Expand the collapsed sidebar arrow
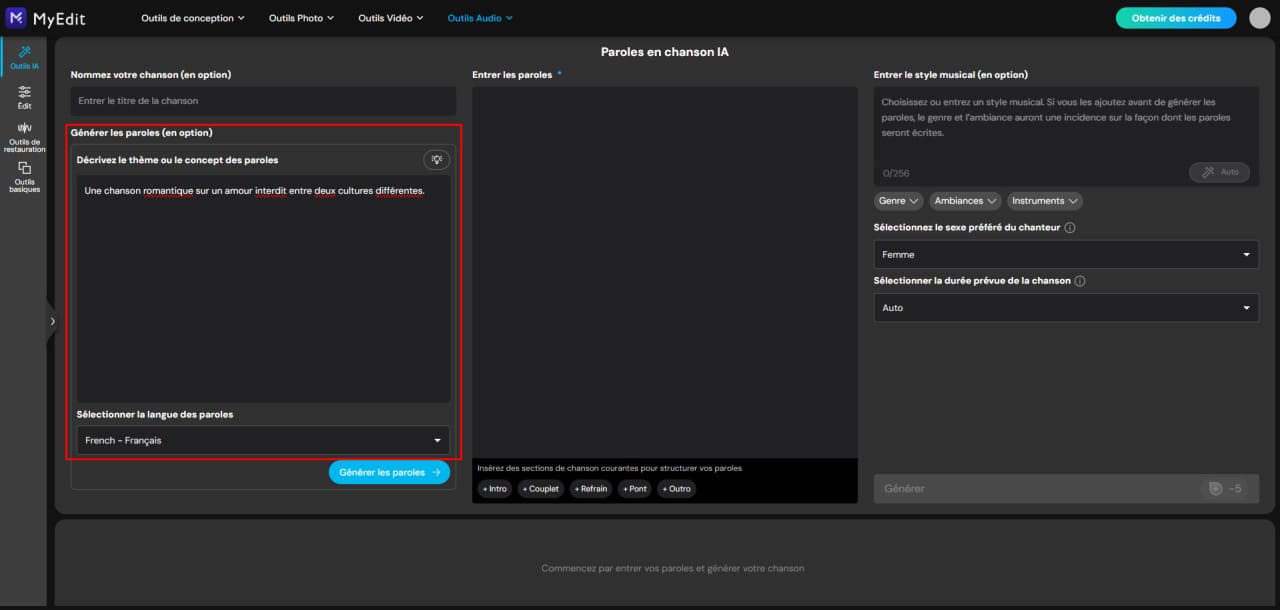Viewport: 1280px width, 610px height. 52,321
